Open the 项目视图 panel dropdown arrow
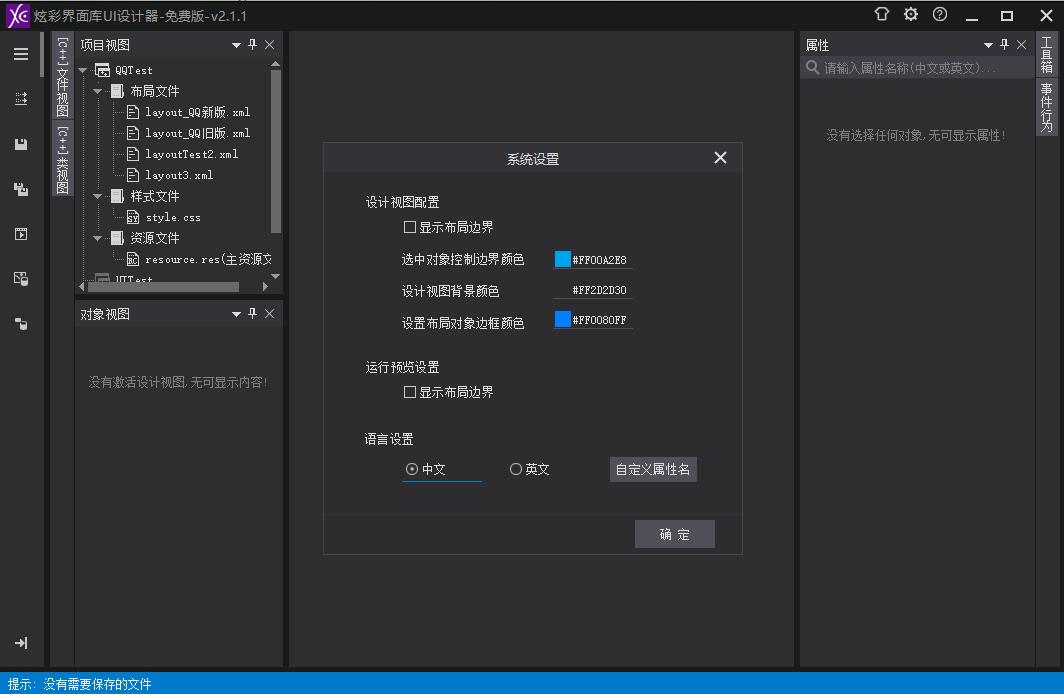 pyautogui.click(x=237, y=44)
